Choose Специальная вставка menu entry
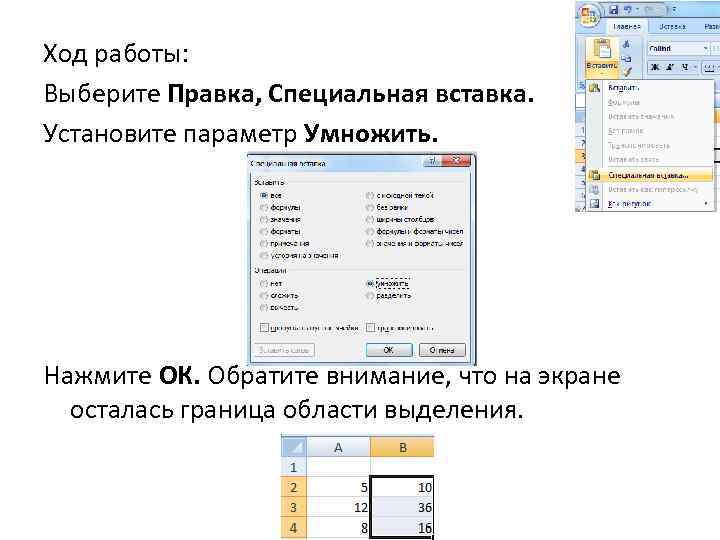The width and height of the screenshot is (720, 540). point(648,175)
